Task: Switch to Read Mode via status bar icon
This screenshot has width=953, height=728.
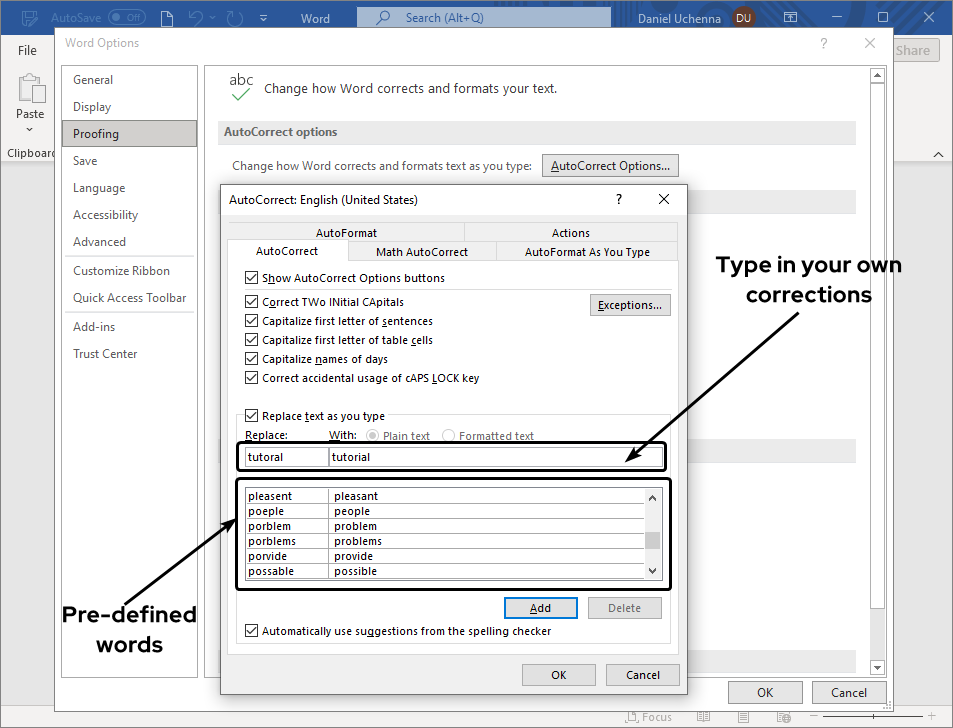Action: click(x=703, y=717)
